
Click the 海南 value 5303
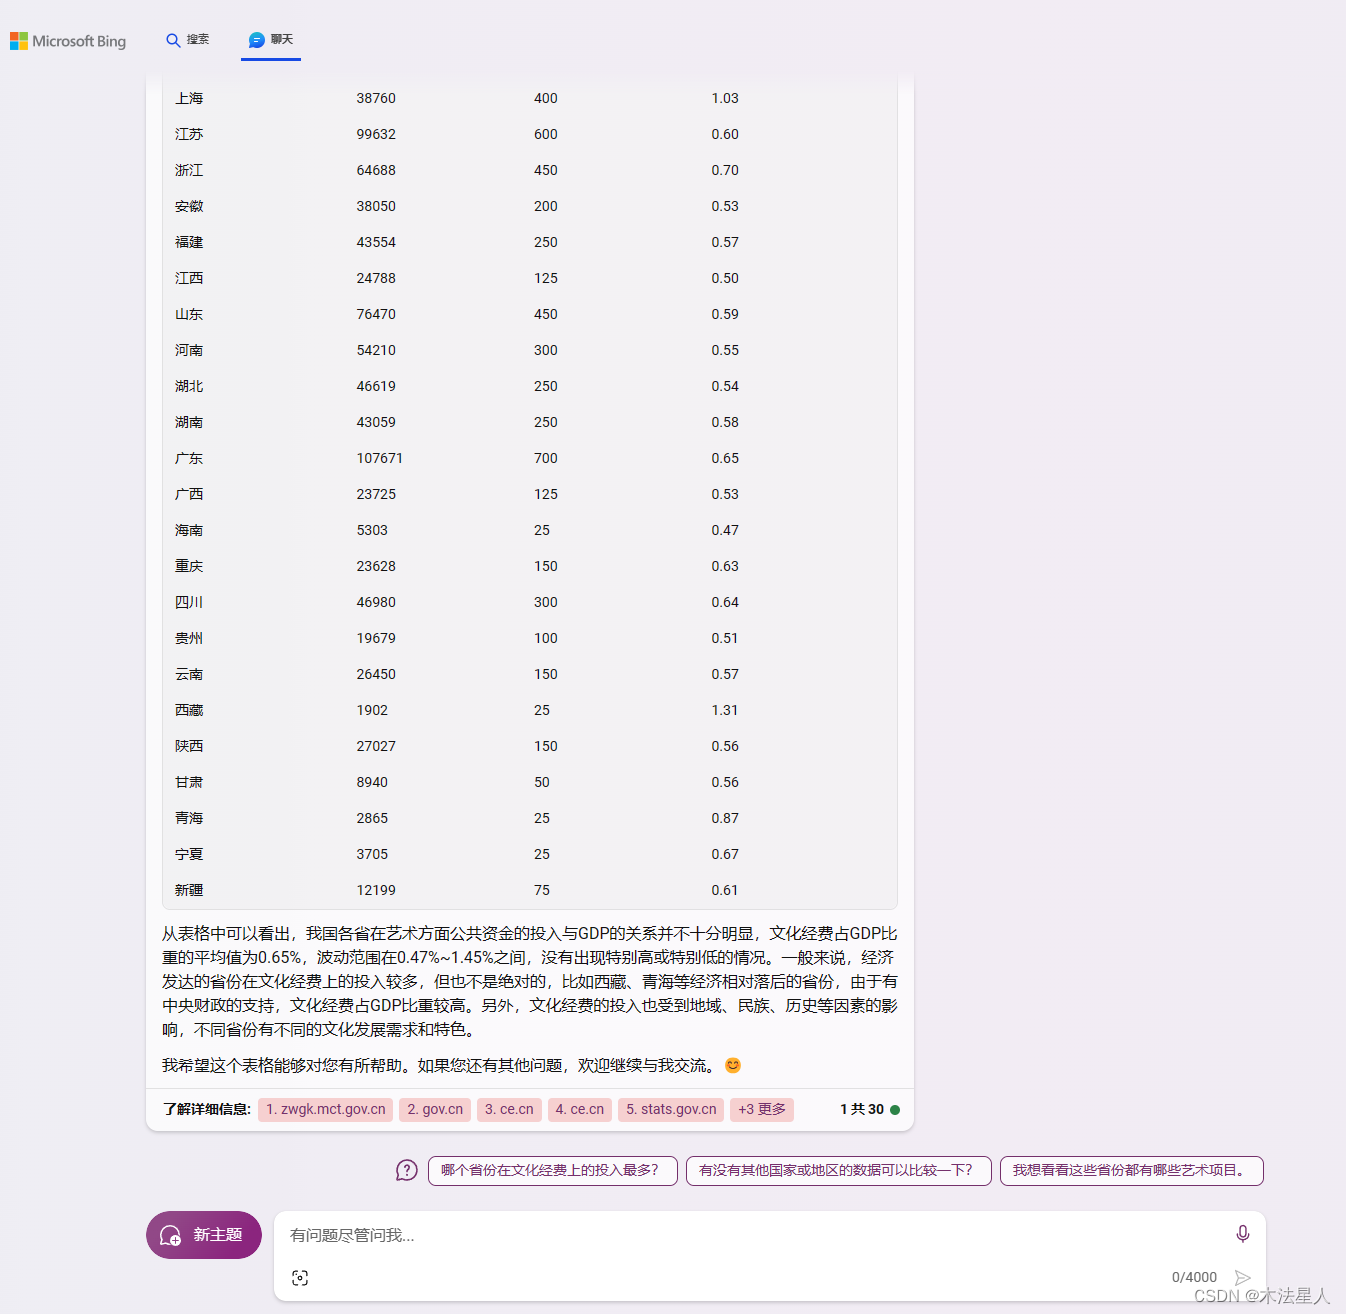[372, 530]
